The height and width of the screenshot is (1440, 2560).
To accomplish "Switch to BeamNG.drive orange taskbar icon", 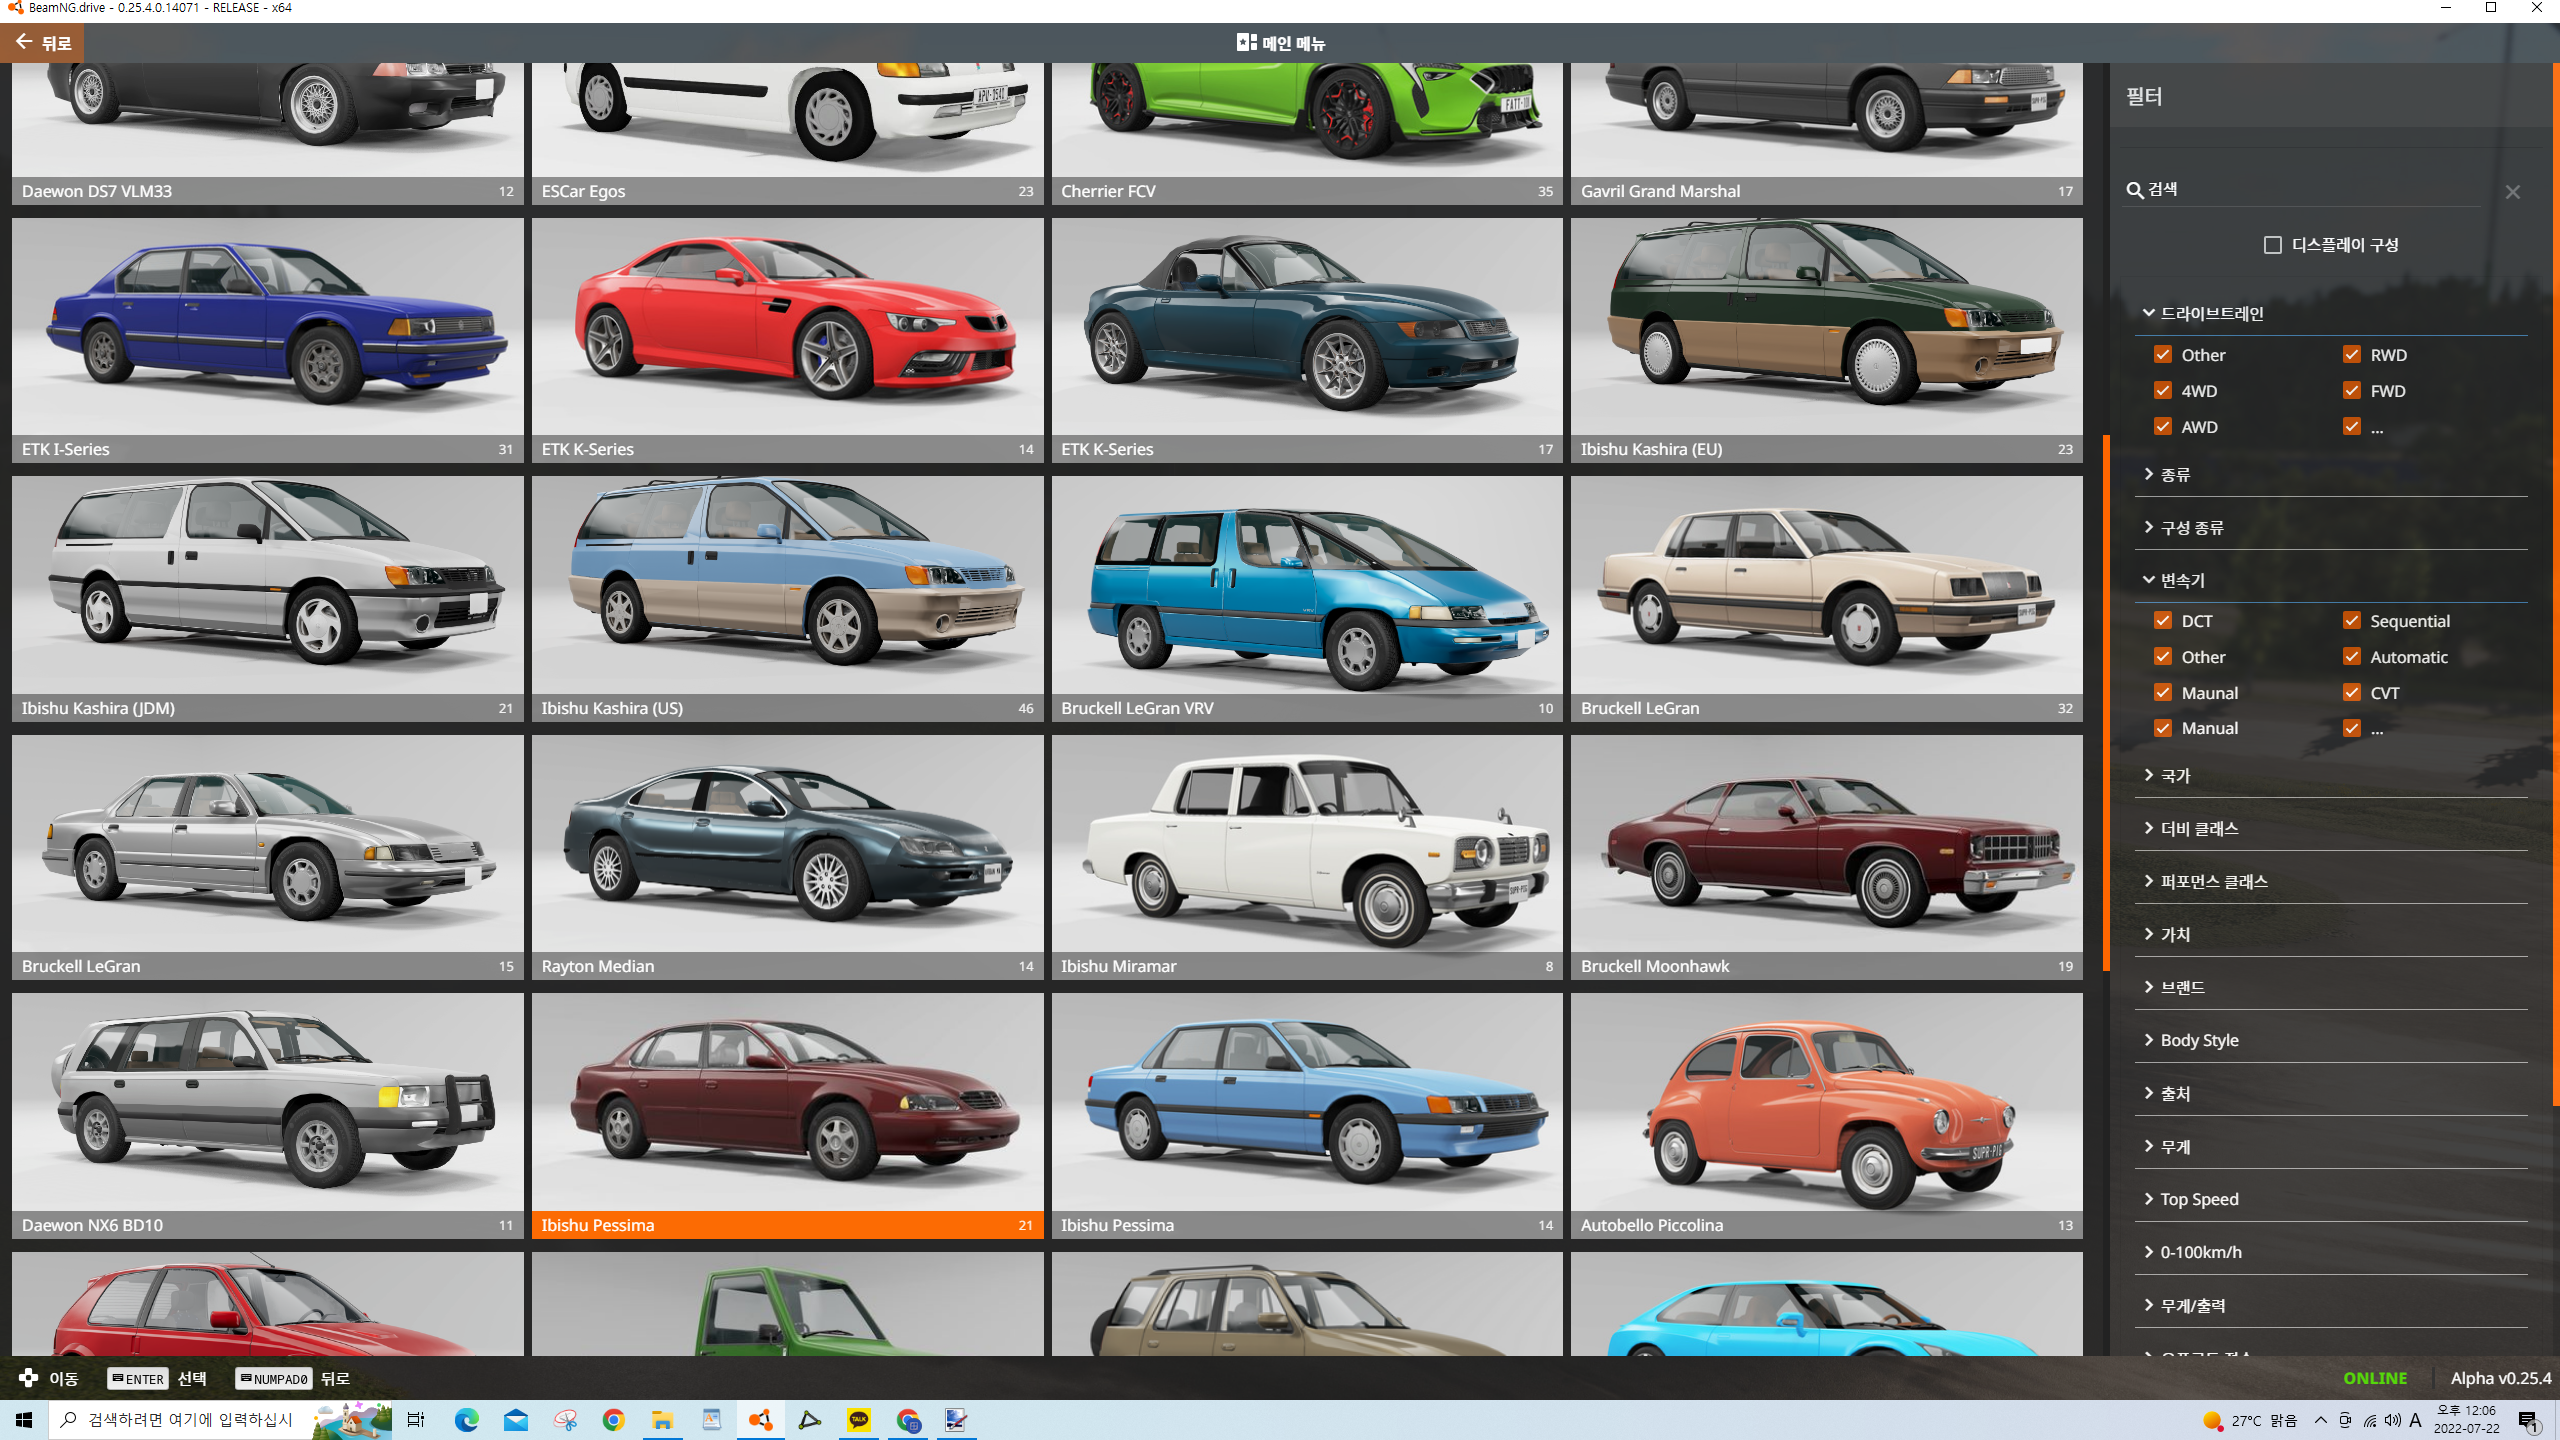I will tap(761, 1420).
